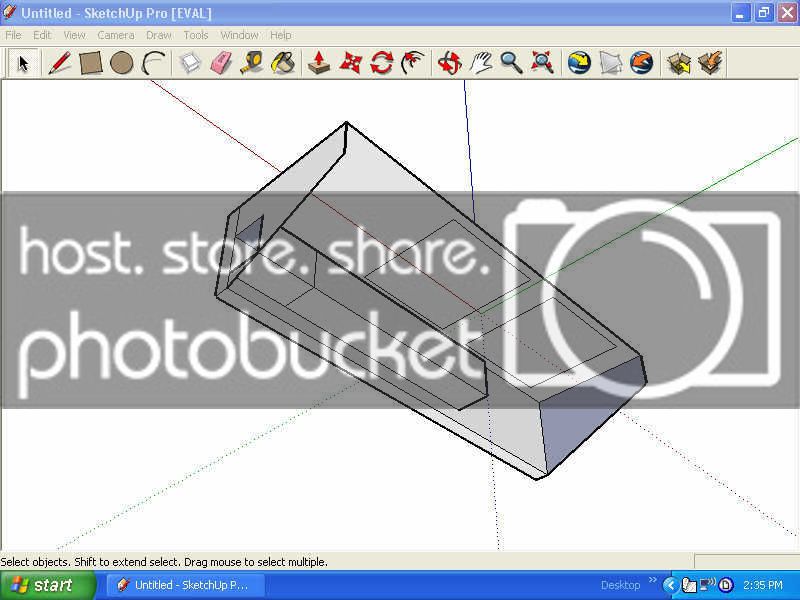800x600 pixels.
Task: Select the pink Eraser tool
Action: [x=221, y=63]
